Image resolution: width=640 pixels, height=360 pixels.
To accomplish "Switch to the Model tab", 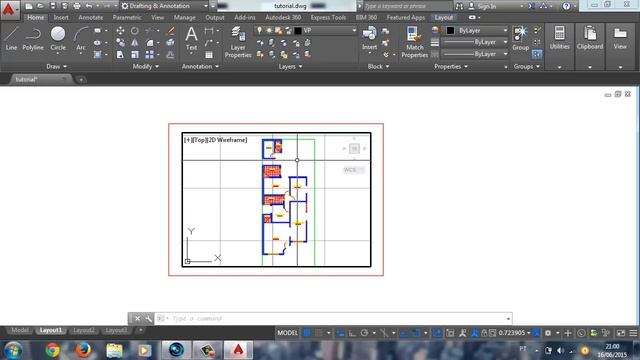I will [20, 330].
